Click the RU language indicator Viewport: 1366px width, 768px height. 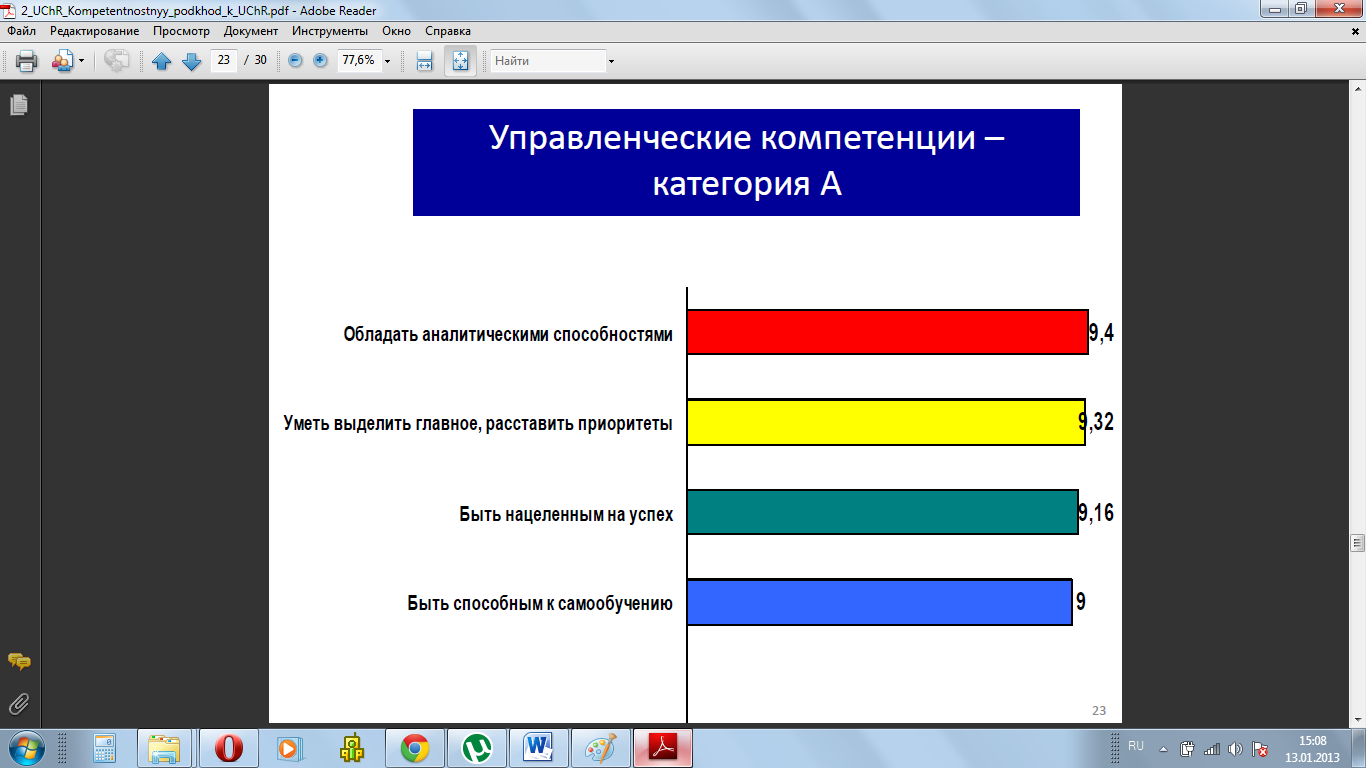pos(1136,746)
